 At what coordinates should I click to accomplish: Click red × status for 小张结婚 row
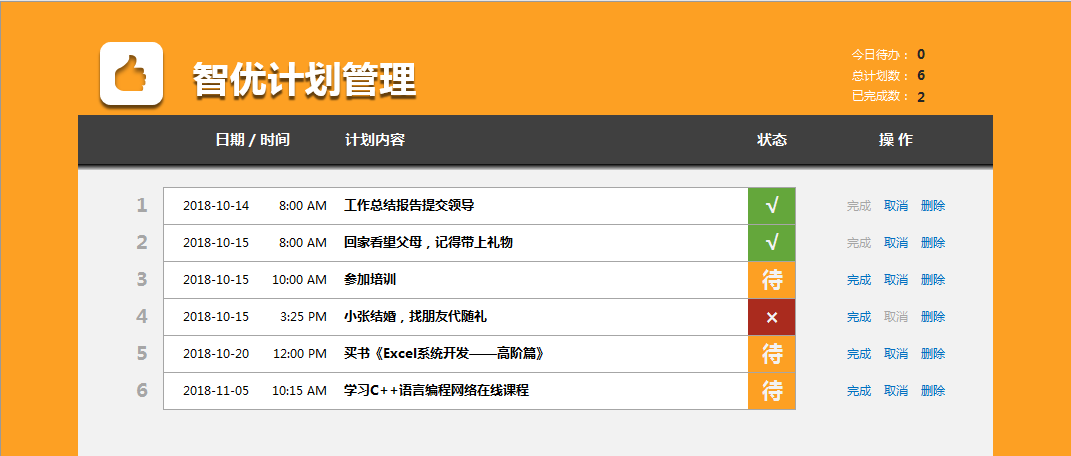click(772, 317)
